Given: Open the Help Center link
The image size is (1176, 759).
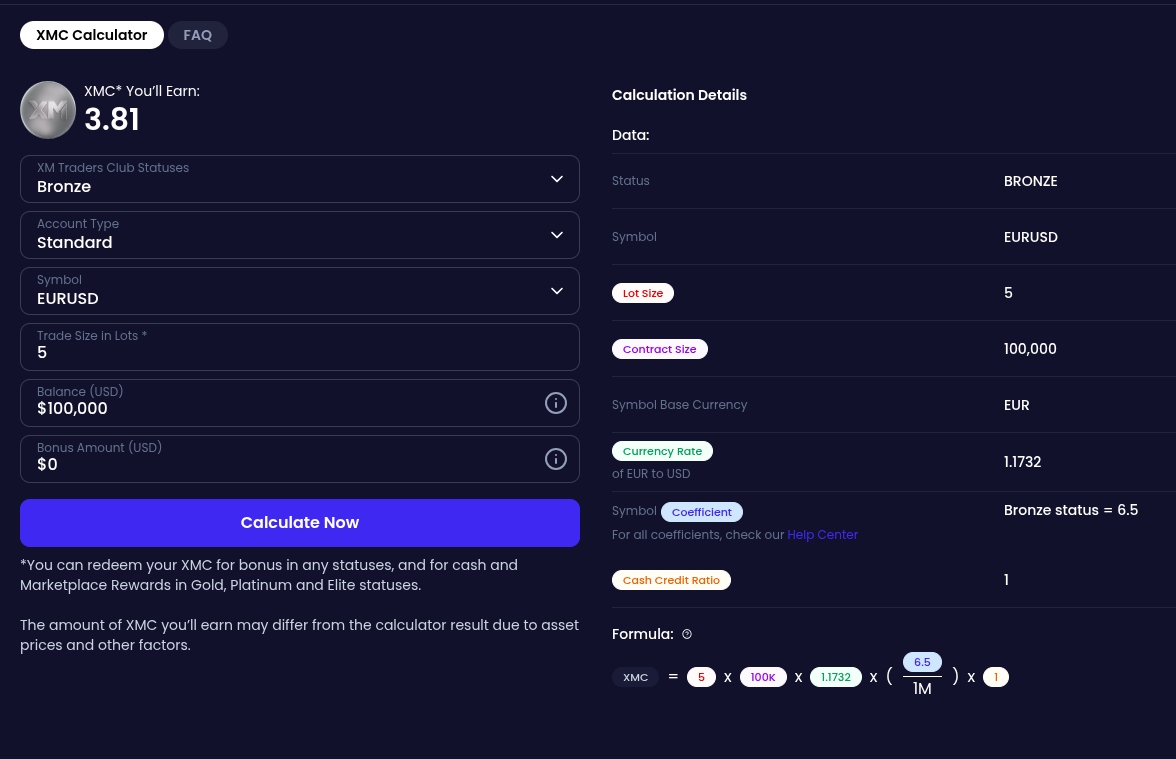Looking at the screenshot, I should [x=822, y=535].
